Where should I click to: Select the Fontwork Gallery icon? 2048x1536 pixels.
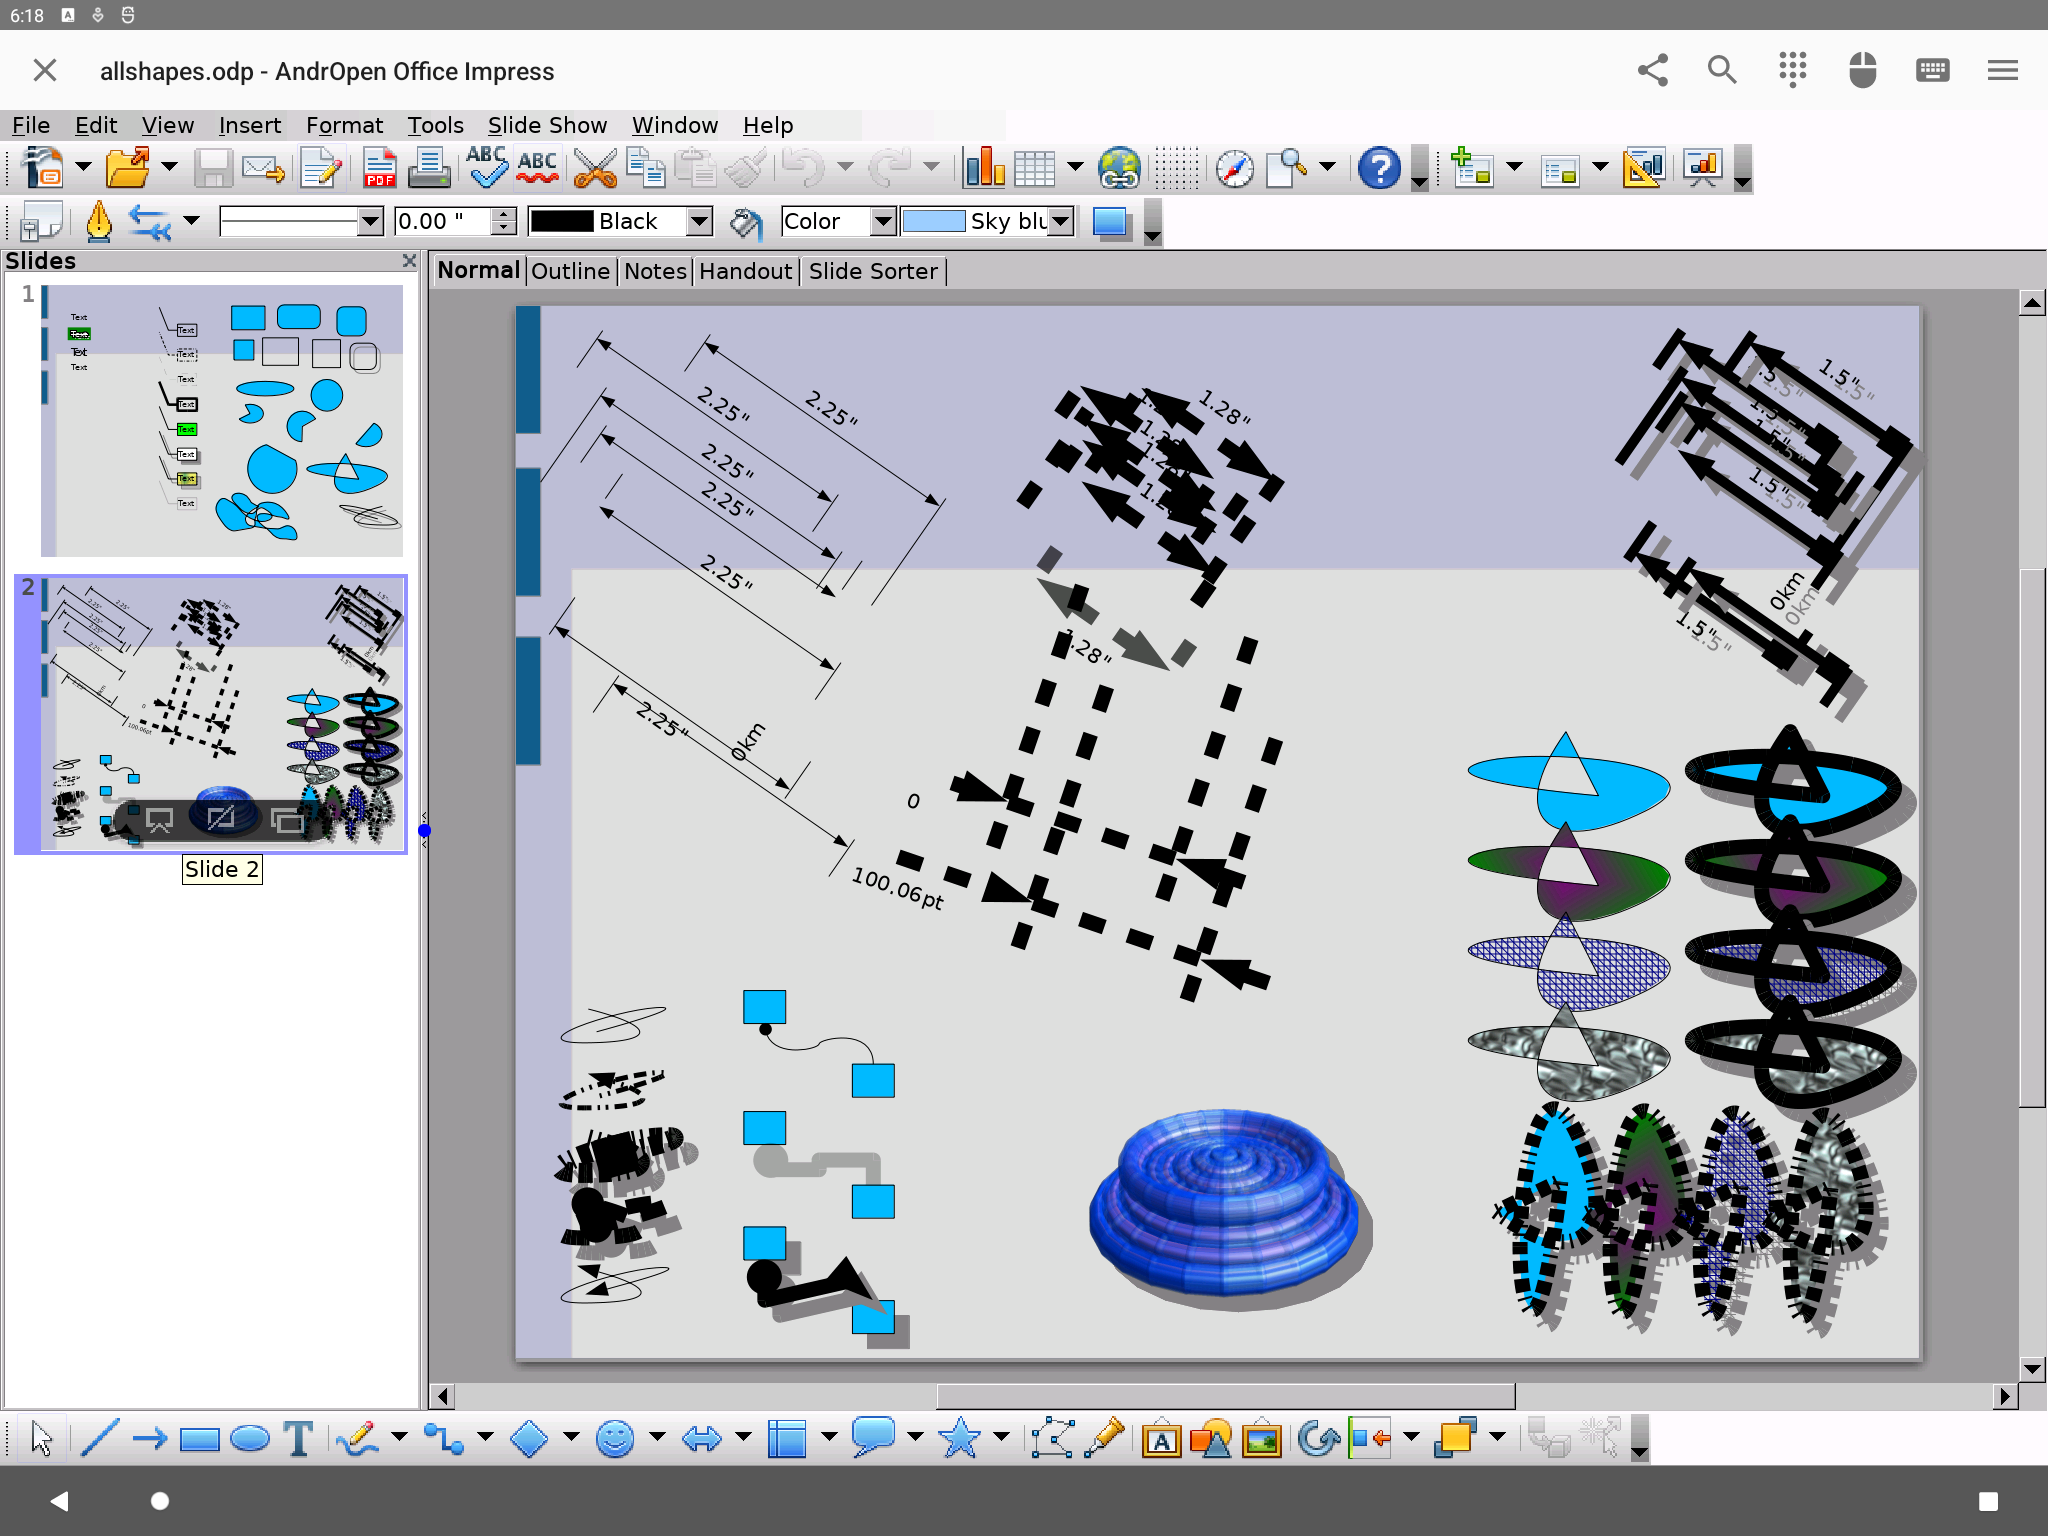click(1161, 1439)
